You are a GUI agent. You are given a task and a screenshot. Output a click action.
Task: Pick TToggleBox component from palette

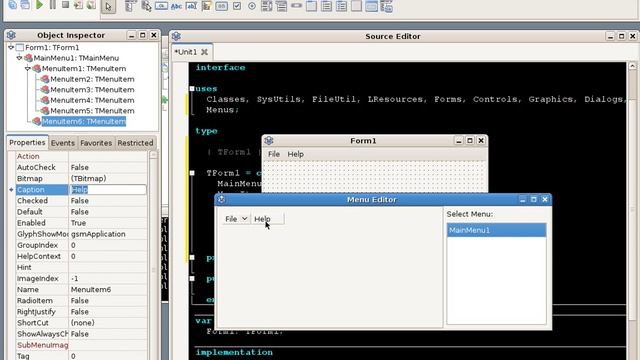pos(222,6)
